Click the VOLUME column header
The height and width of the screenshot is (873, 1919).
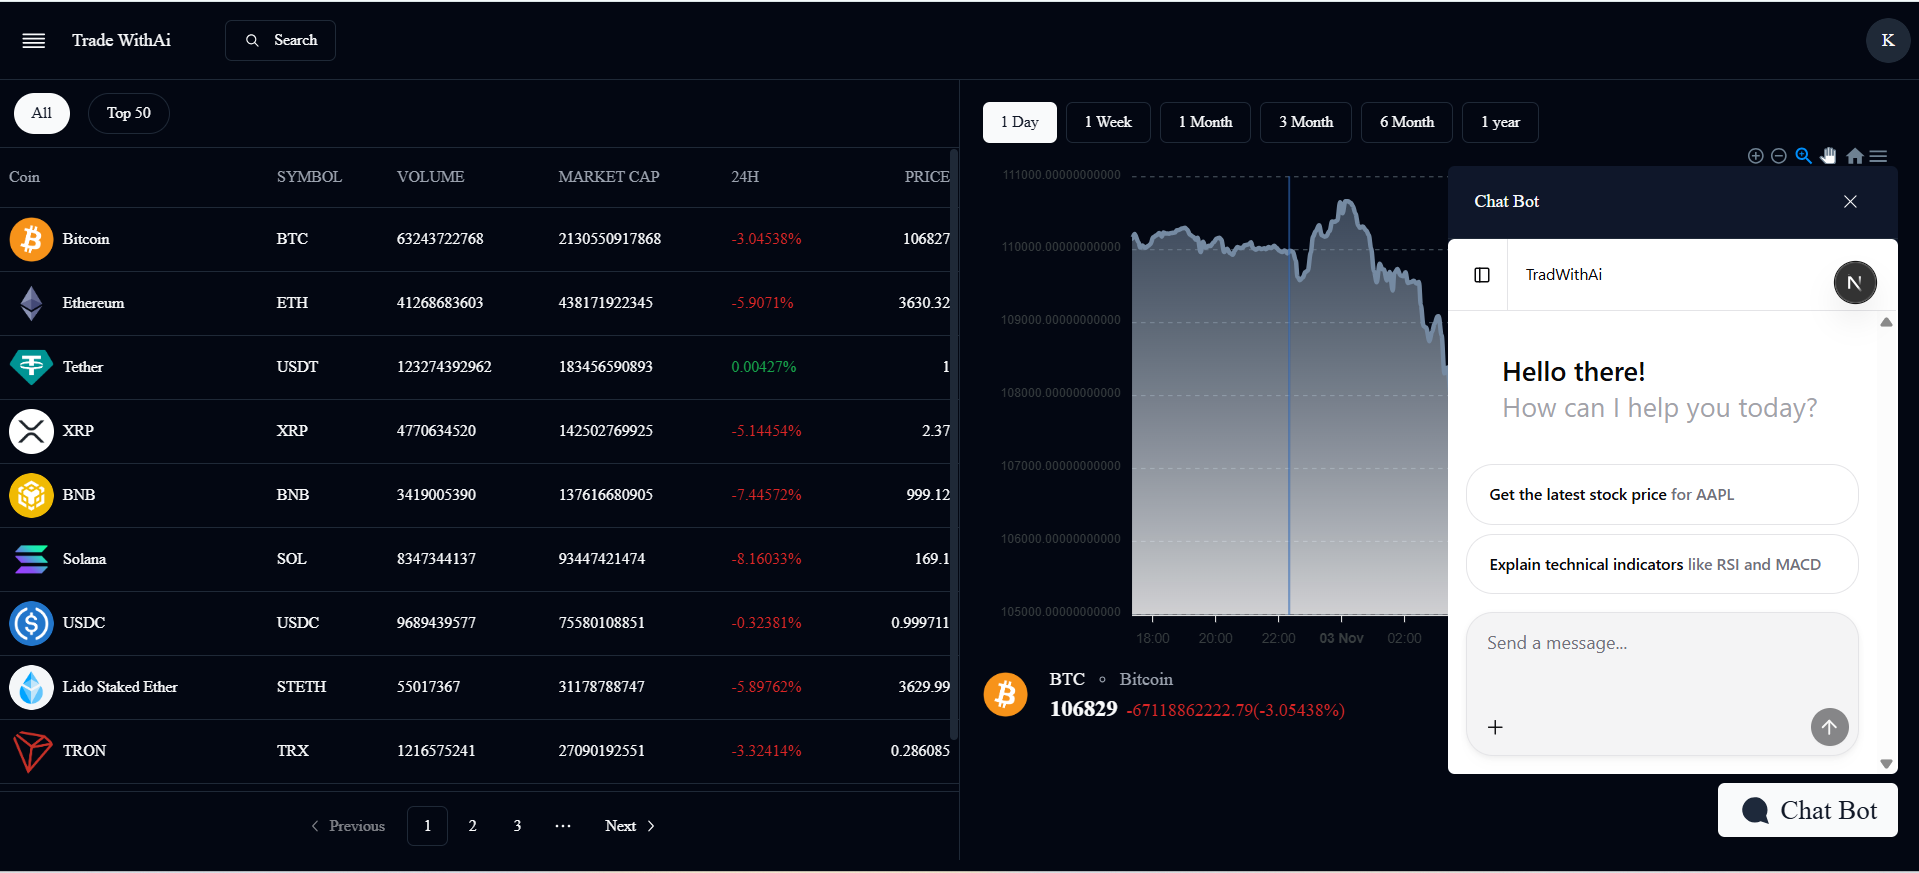430,177
